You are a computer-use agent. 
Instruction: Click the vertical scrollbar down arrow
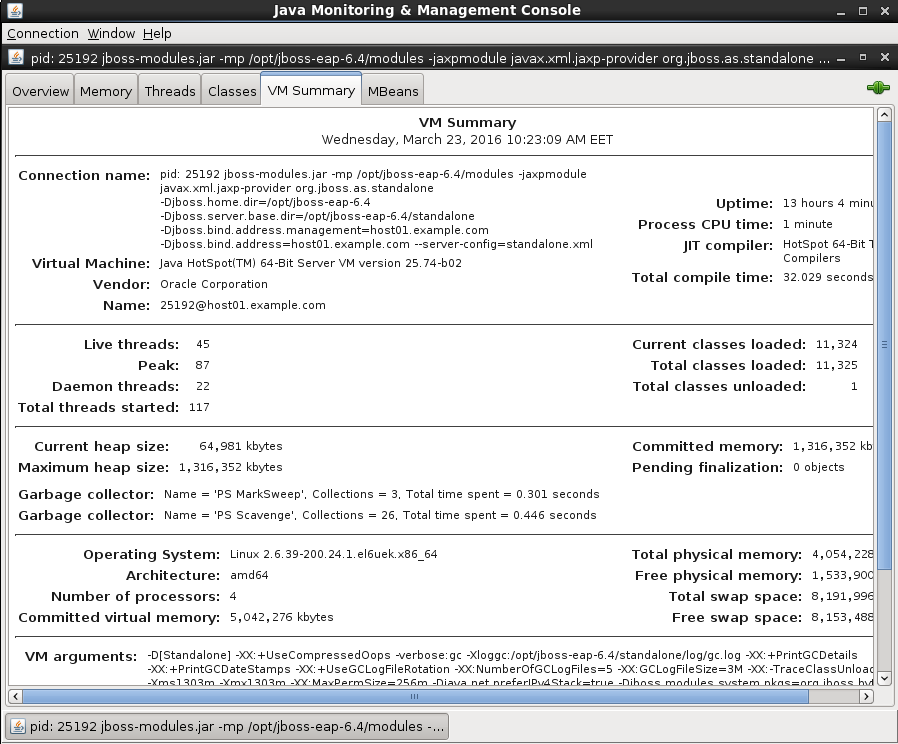pos(884,678)
